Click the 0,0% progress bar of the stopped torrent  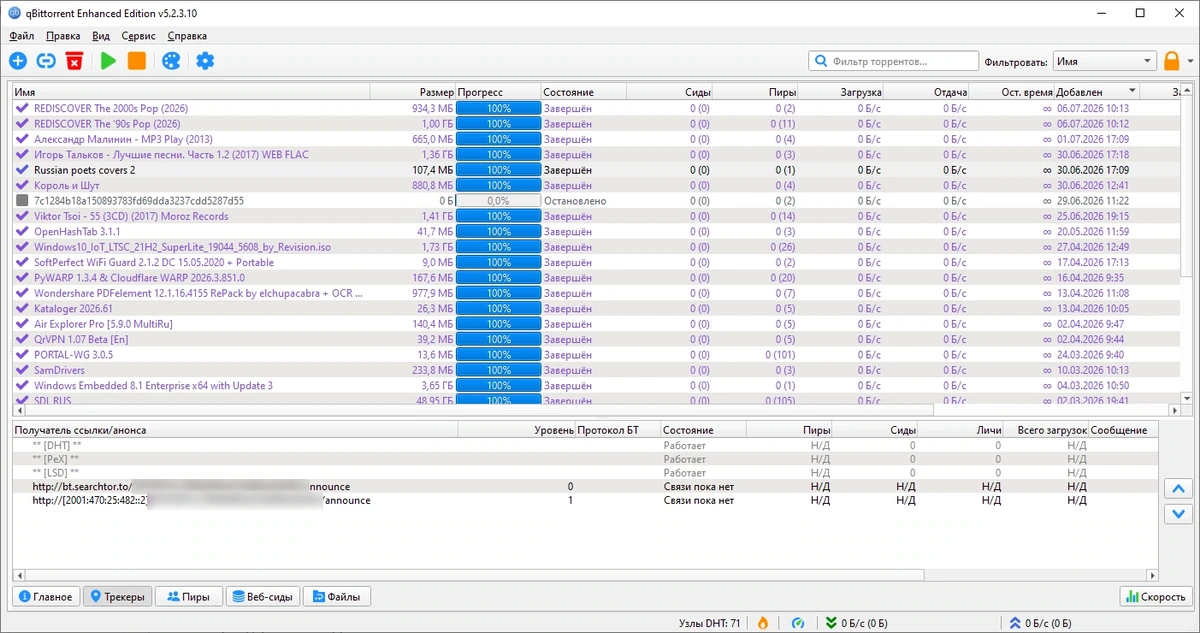tap(499, 201)
